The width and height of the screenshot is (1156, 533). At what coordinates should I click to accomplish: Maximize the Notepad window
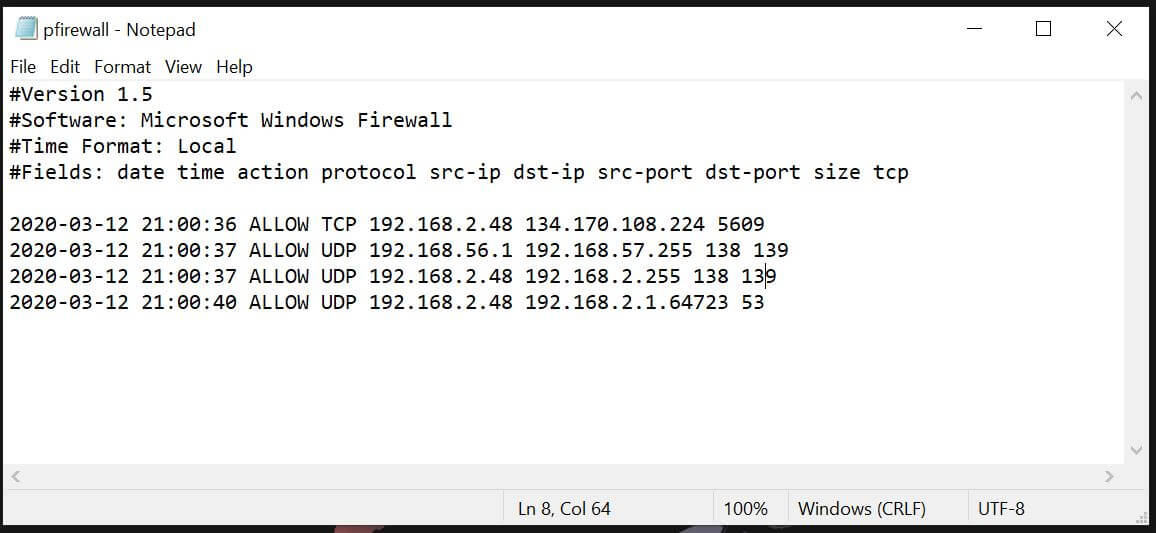point(1043,29)
